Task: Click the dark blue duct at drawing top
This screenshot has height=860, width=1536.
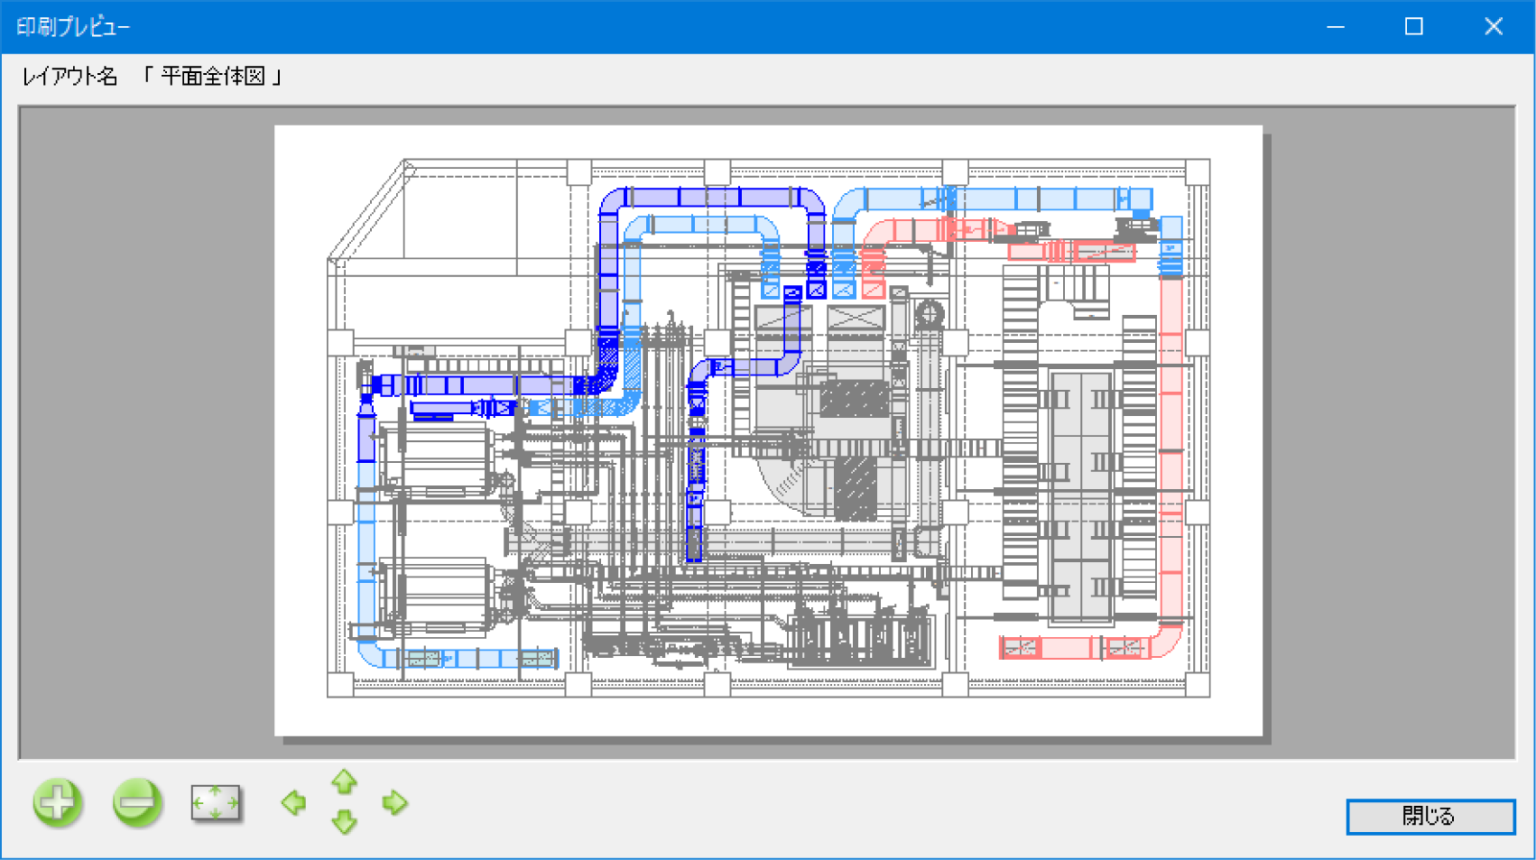Action: coord(710,197)
